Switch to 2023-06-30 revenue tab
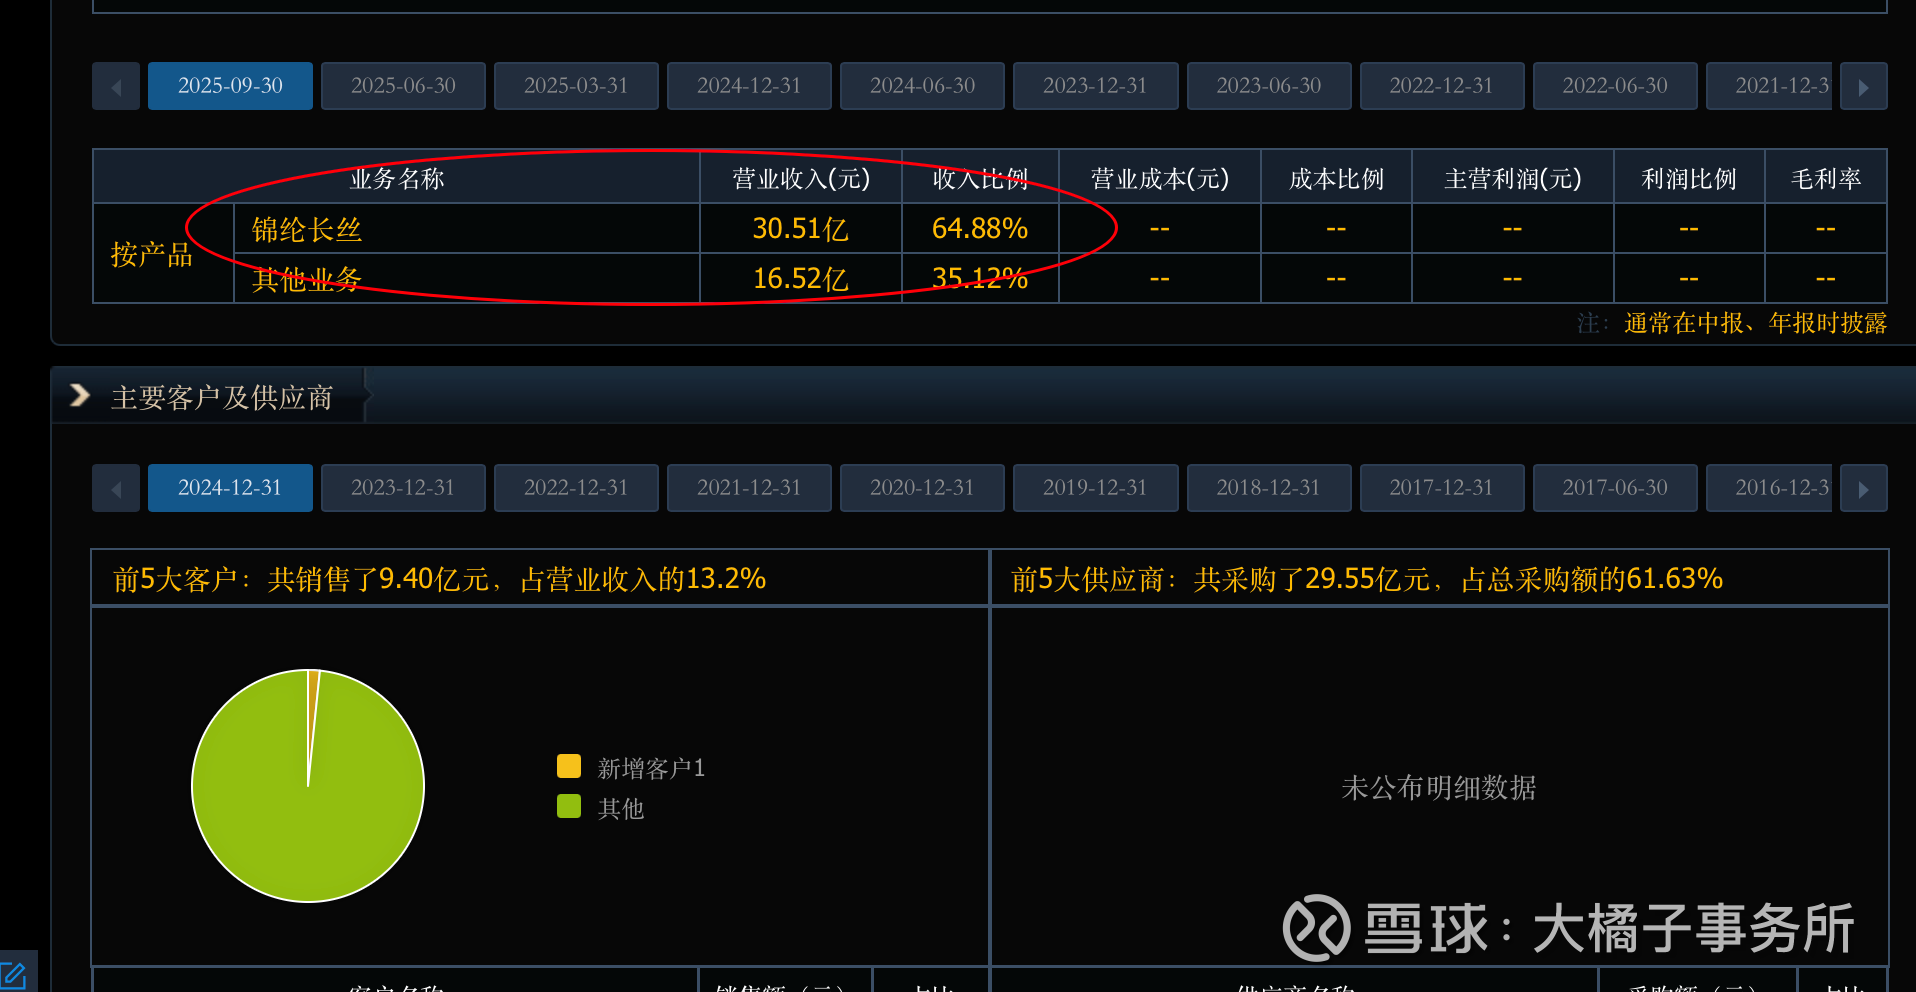1916x992 pixels. pyautogui.click(x=1268, y=86)
